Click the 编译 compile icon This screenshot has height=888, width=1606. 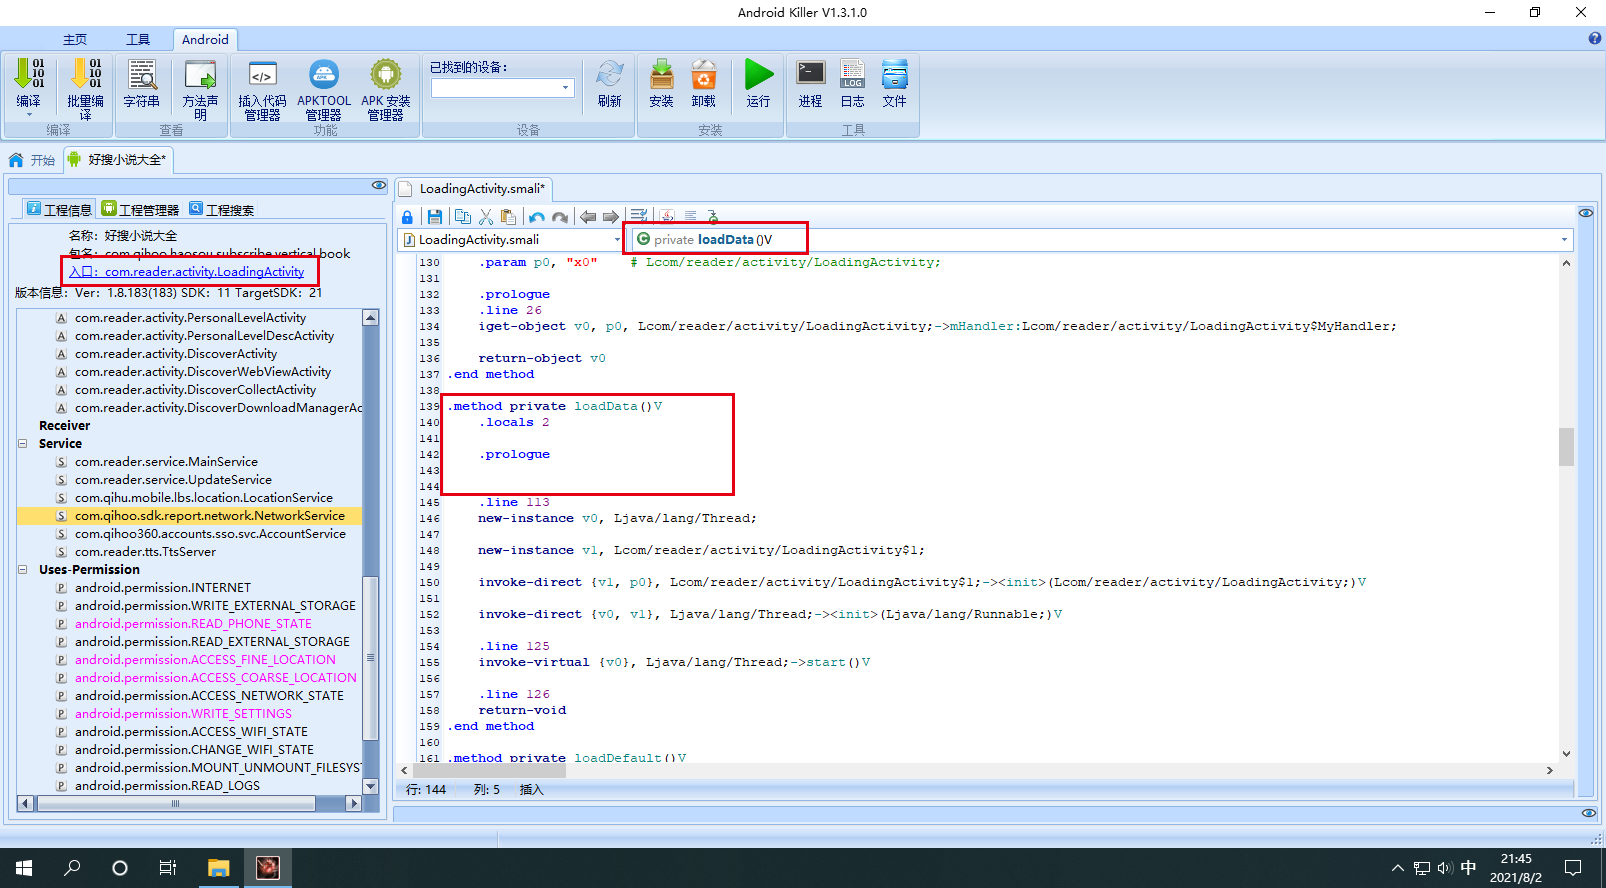tap(29, 75)
